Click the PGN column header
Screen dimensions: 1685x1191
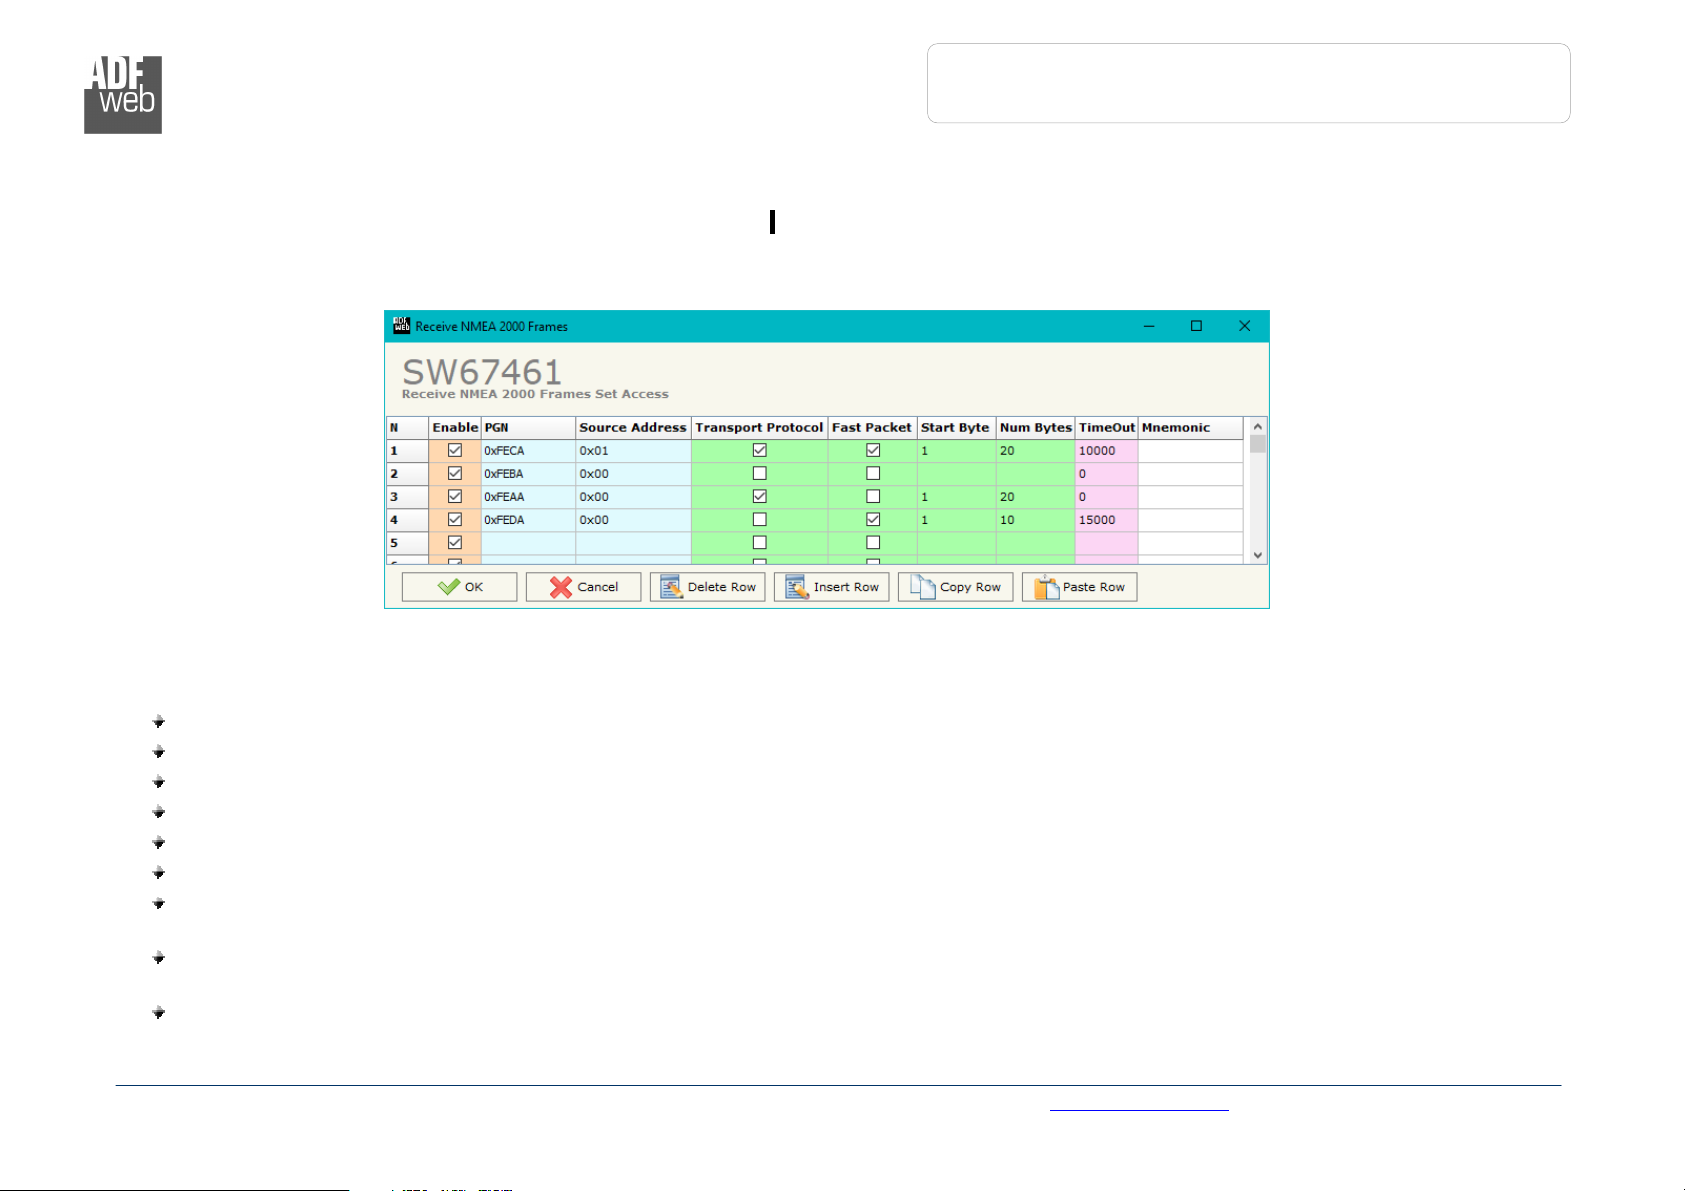click(x=528, y=428)
